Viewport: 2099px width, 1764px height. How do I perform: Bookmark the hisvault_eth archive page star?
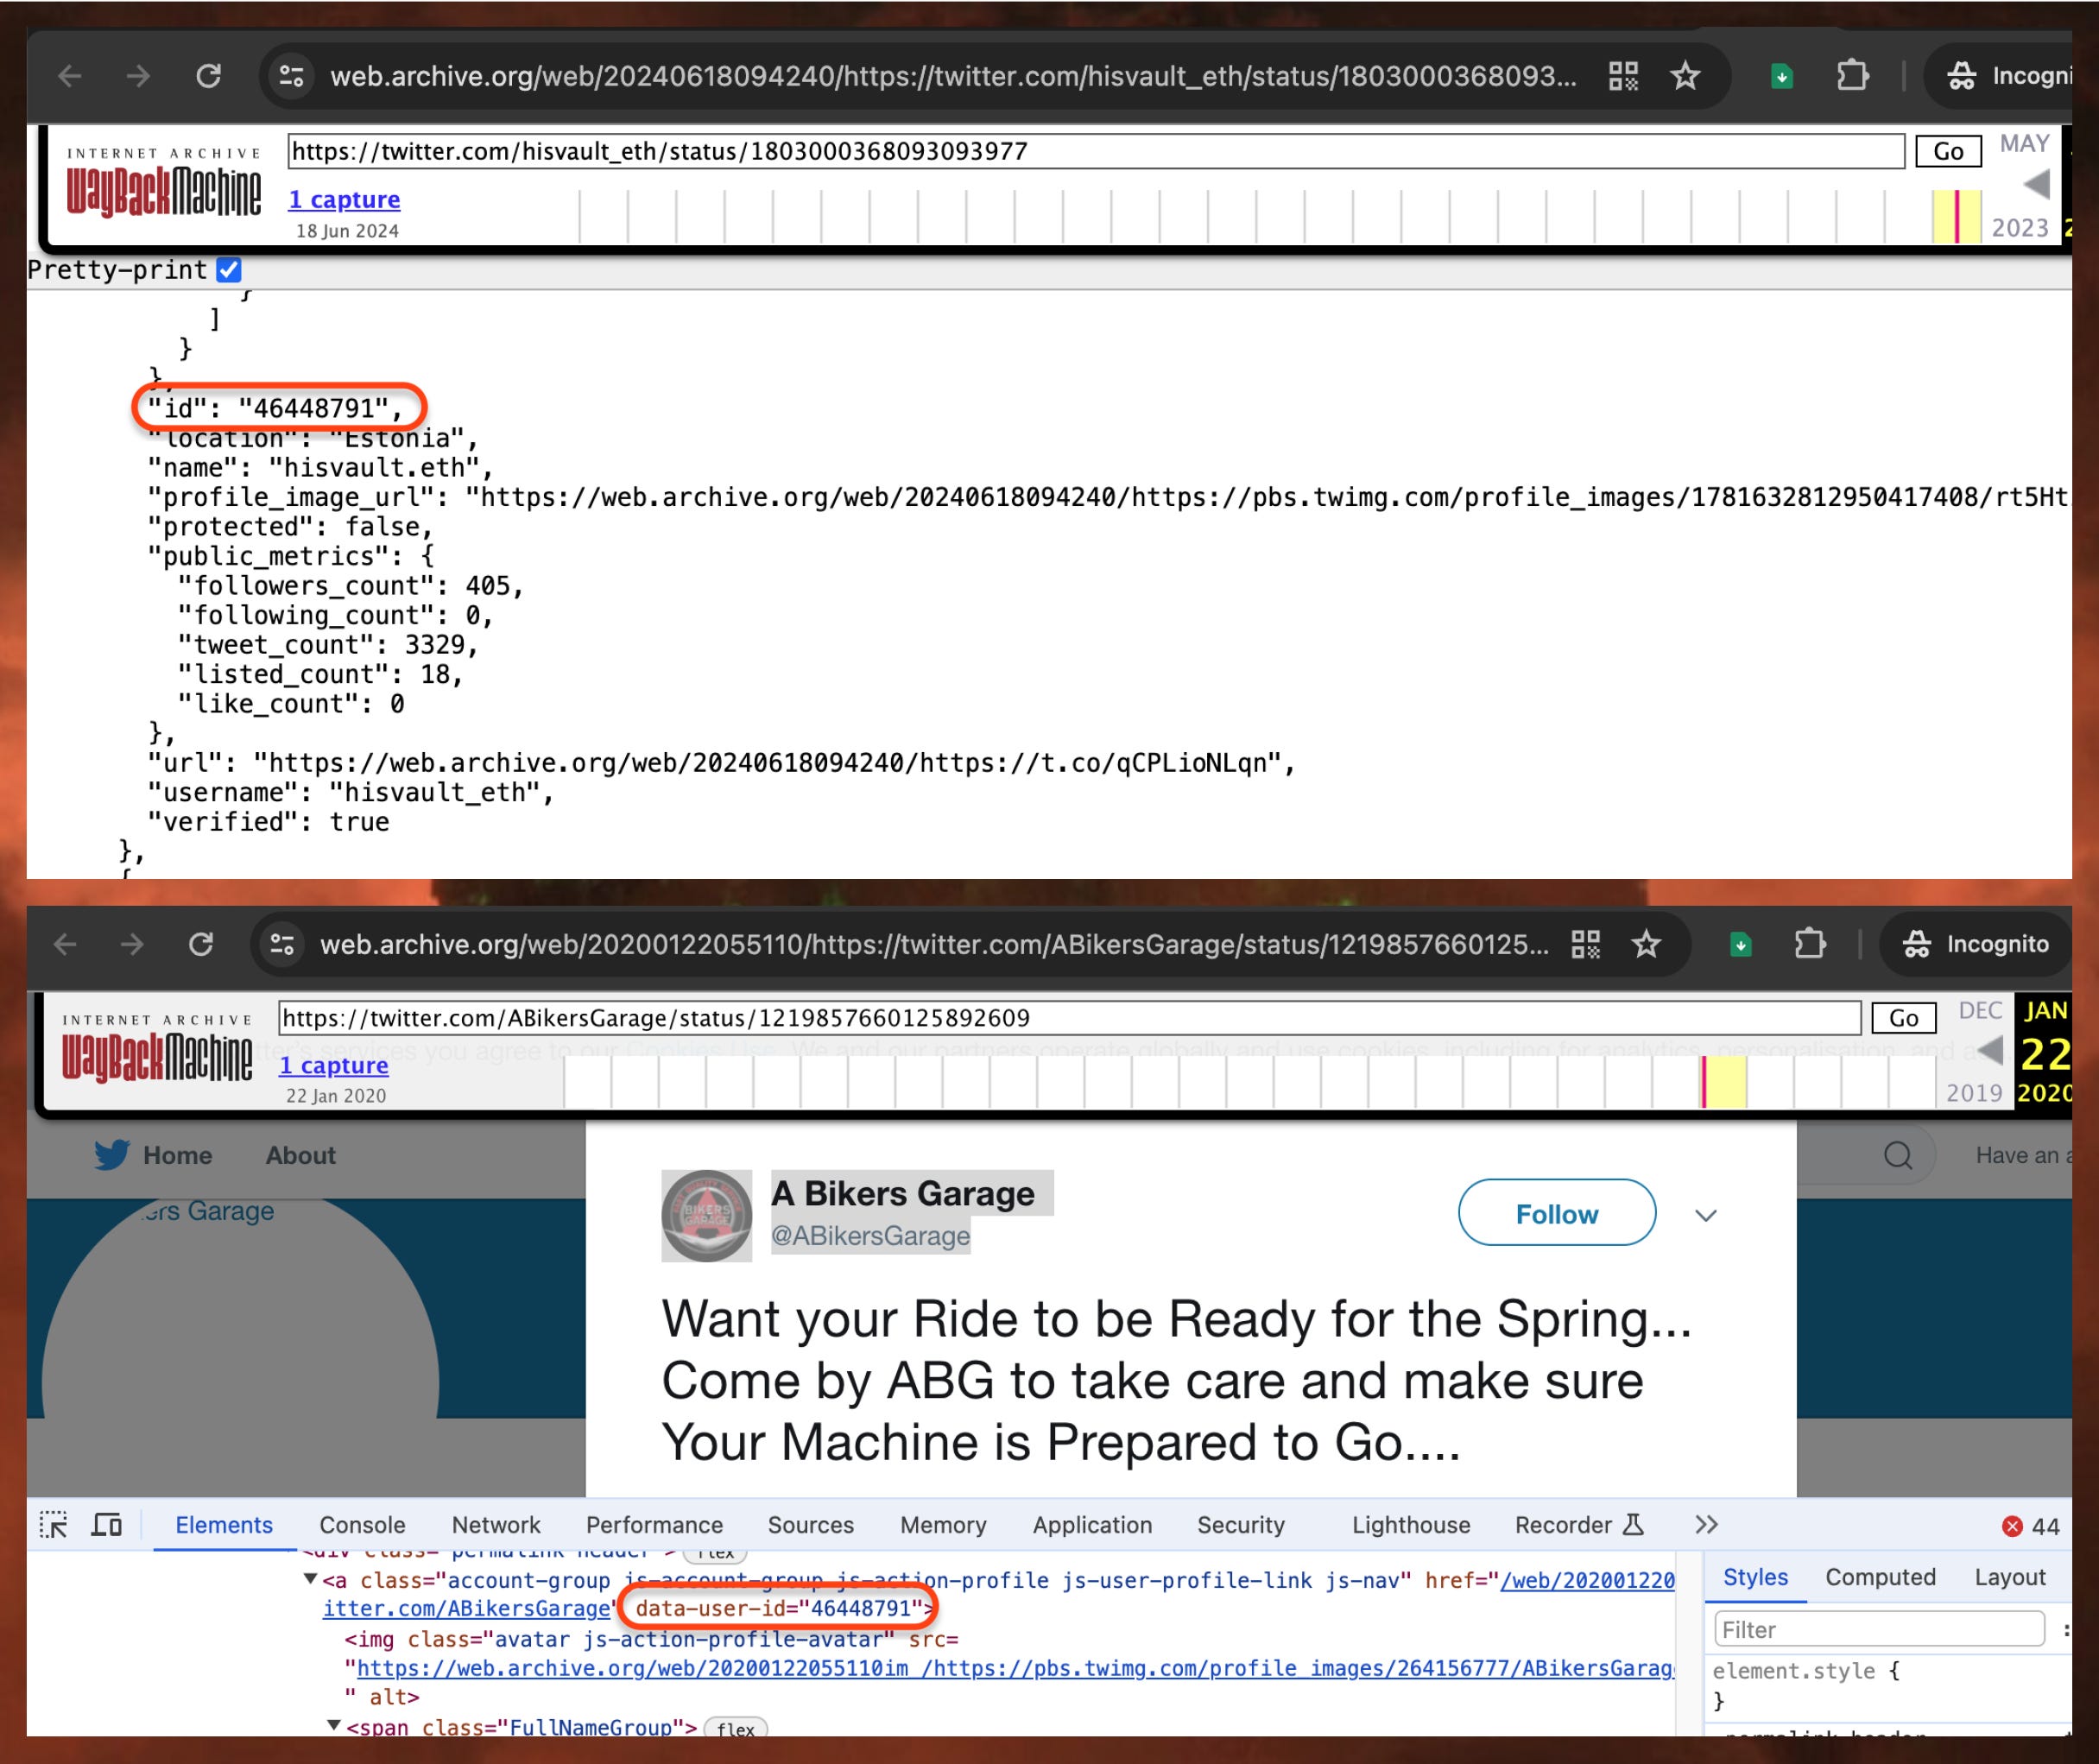pos(1685,76)
